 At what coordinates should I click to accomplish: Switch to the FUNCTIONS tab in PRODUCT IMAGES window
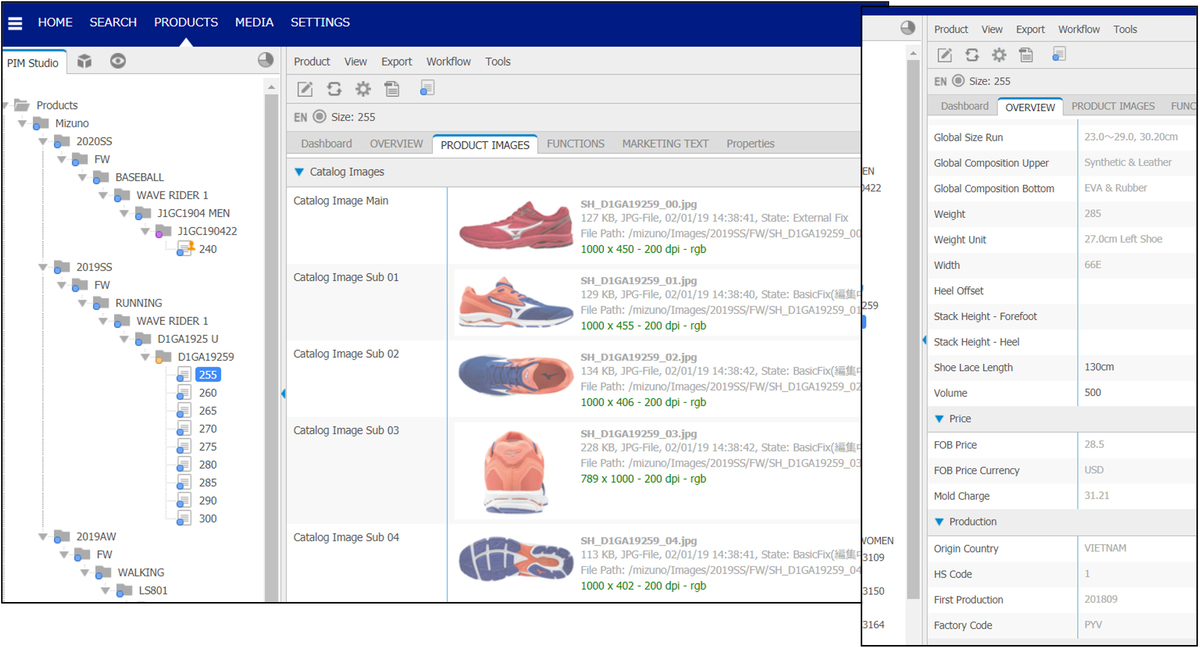(x=575, y=144)
